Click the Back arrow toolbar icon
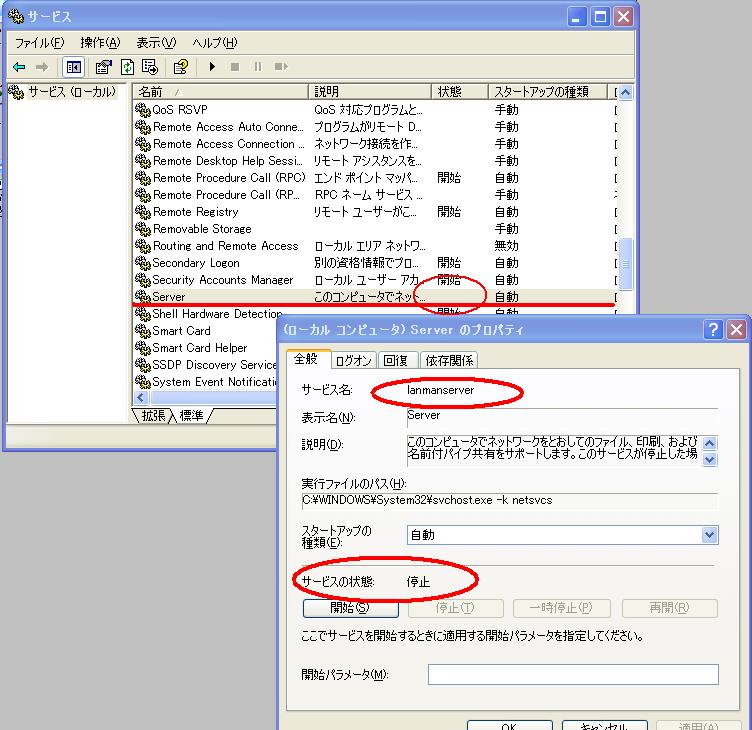 [19, 67]
